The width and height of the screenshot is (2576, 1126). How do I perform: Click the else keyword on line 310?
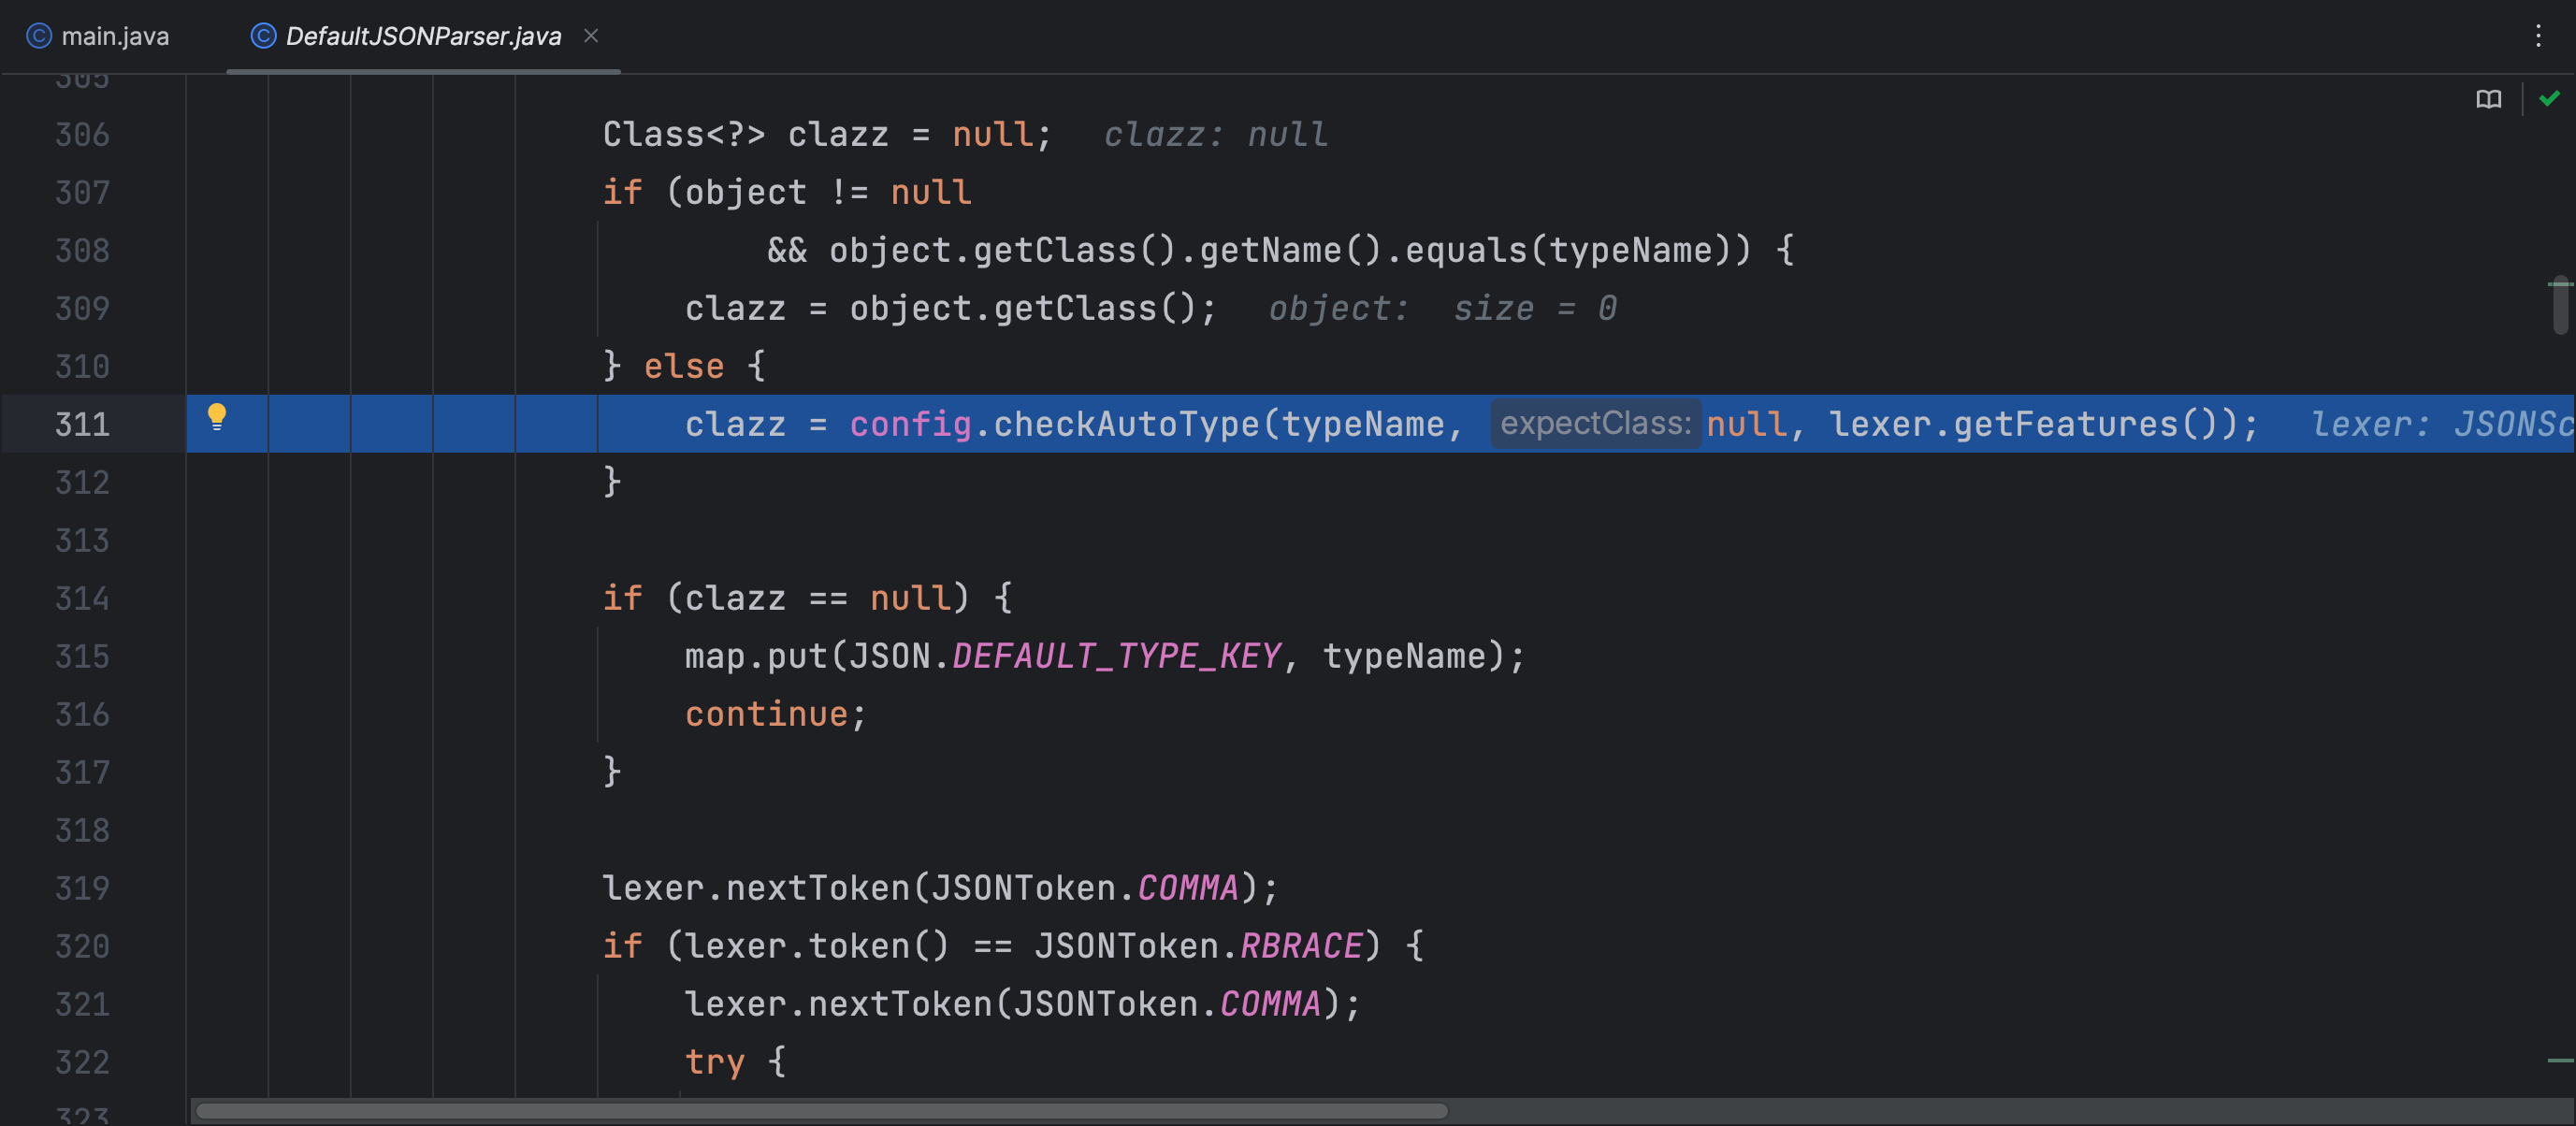(x=683, y=367)
